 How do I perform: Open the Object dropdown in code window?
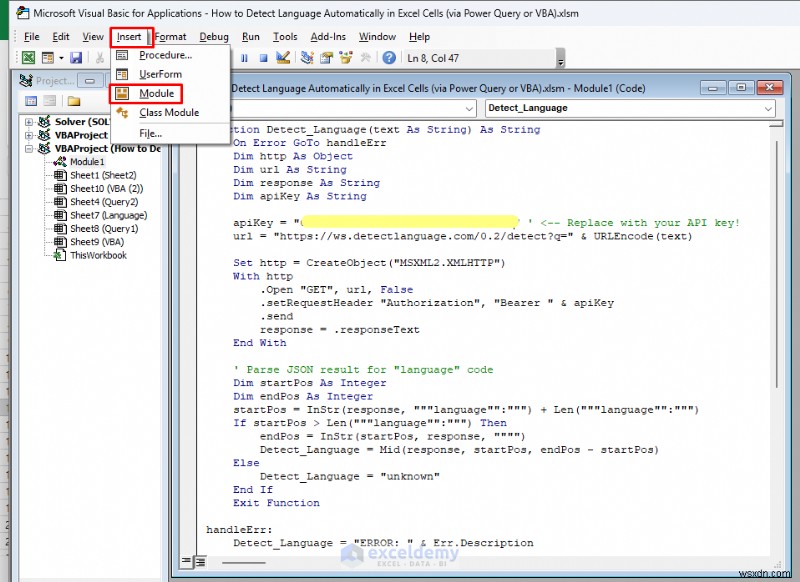pyautogui.click(x=469, y=108)
